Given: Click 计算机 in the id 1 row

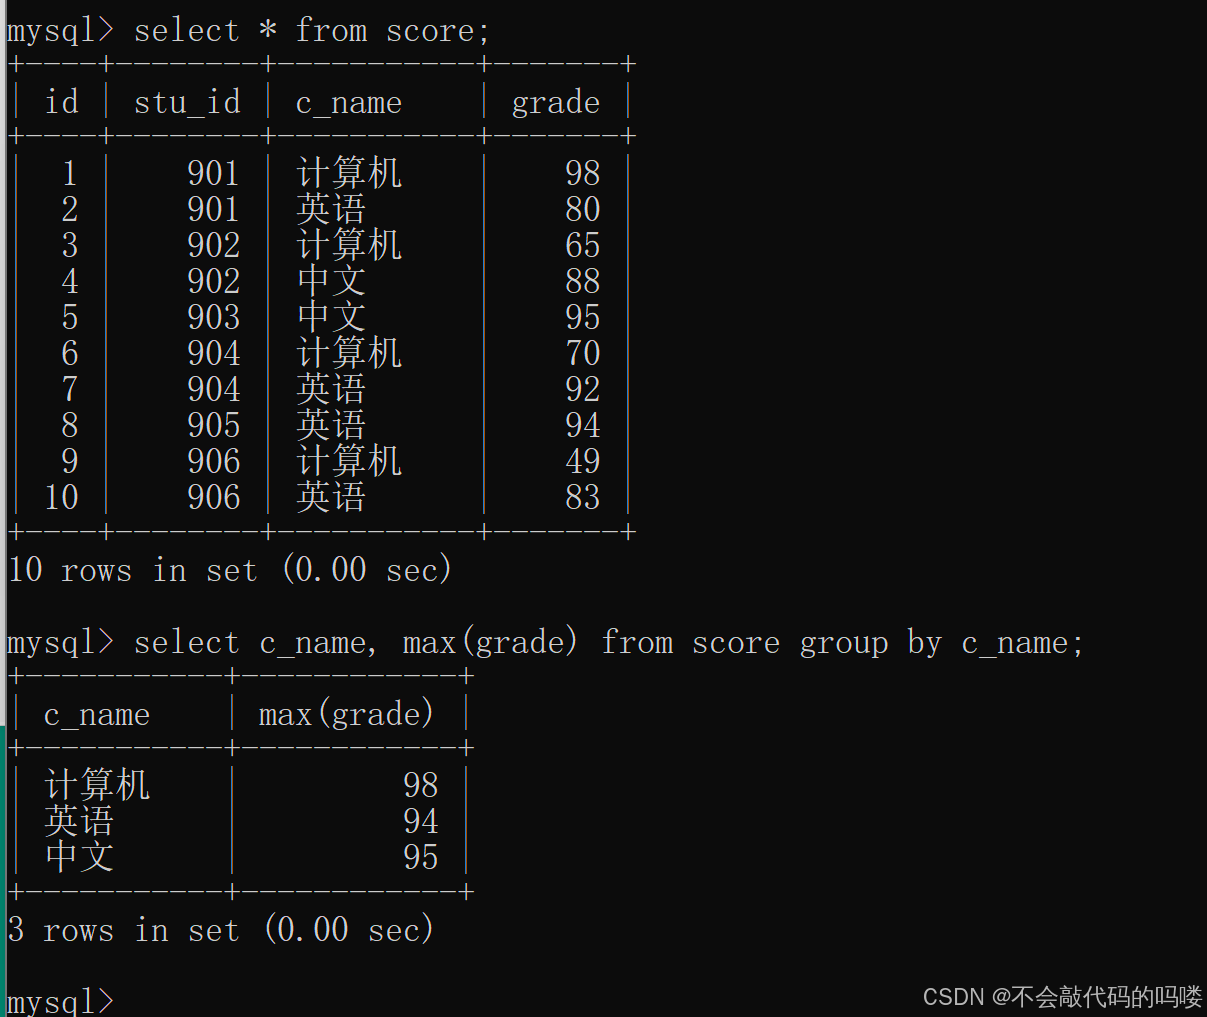Looking at the screenshot, I should click(349, 173).
